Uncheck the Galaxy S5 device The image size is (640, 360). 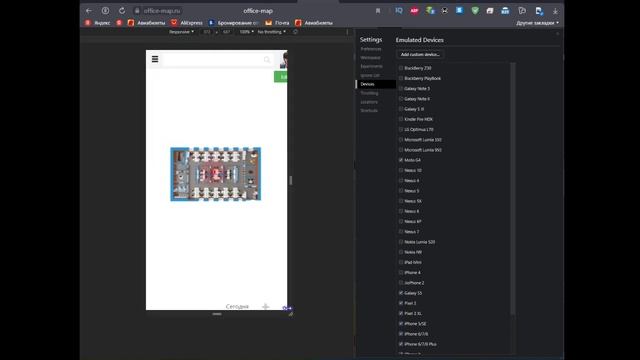401,293
